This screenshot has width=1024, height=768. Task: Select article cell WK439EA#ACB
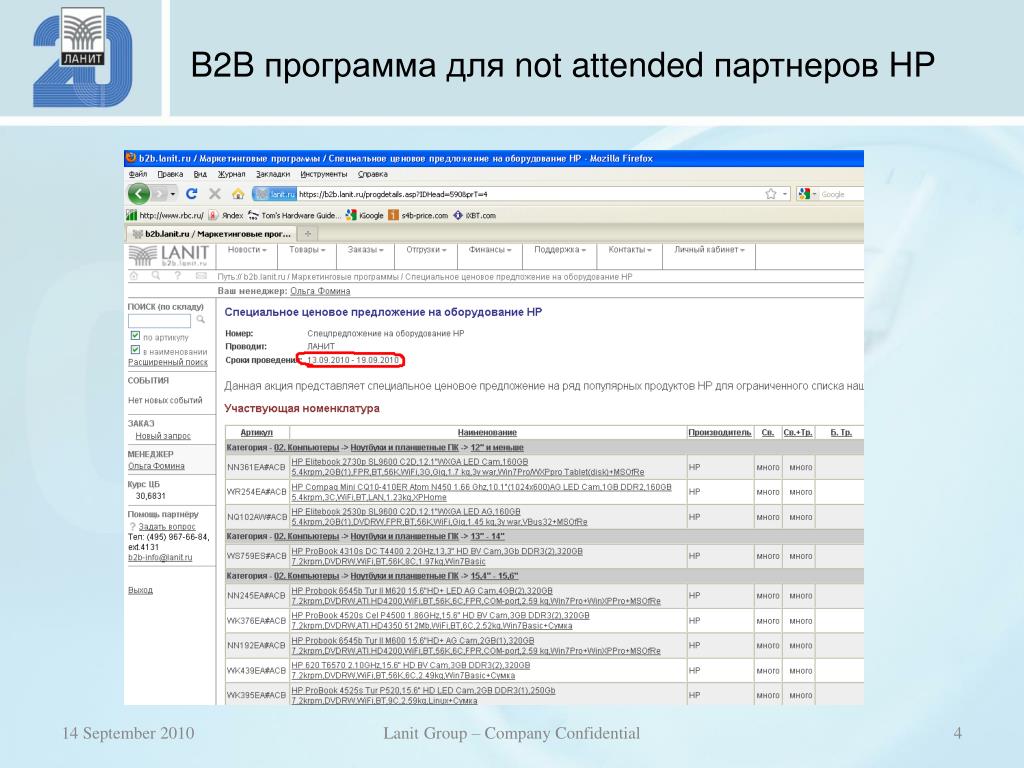point(256,671)
